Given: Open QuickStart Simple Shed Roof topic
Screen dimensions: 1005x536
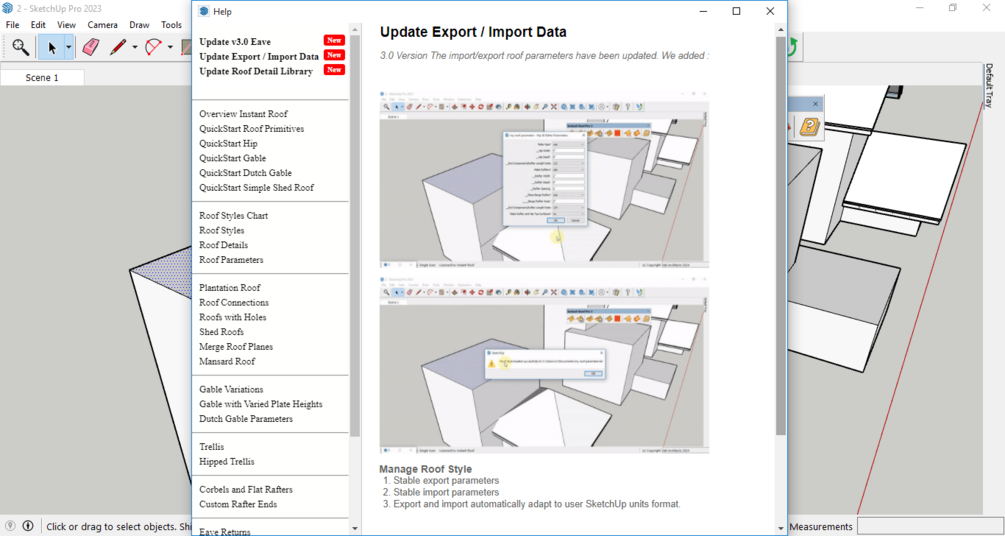Looking at the screenshot, I should click(256, 188).
